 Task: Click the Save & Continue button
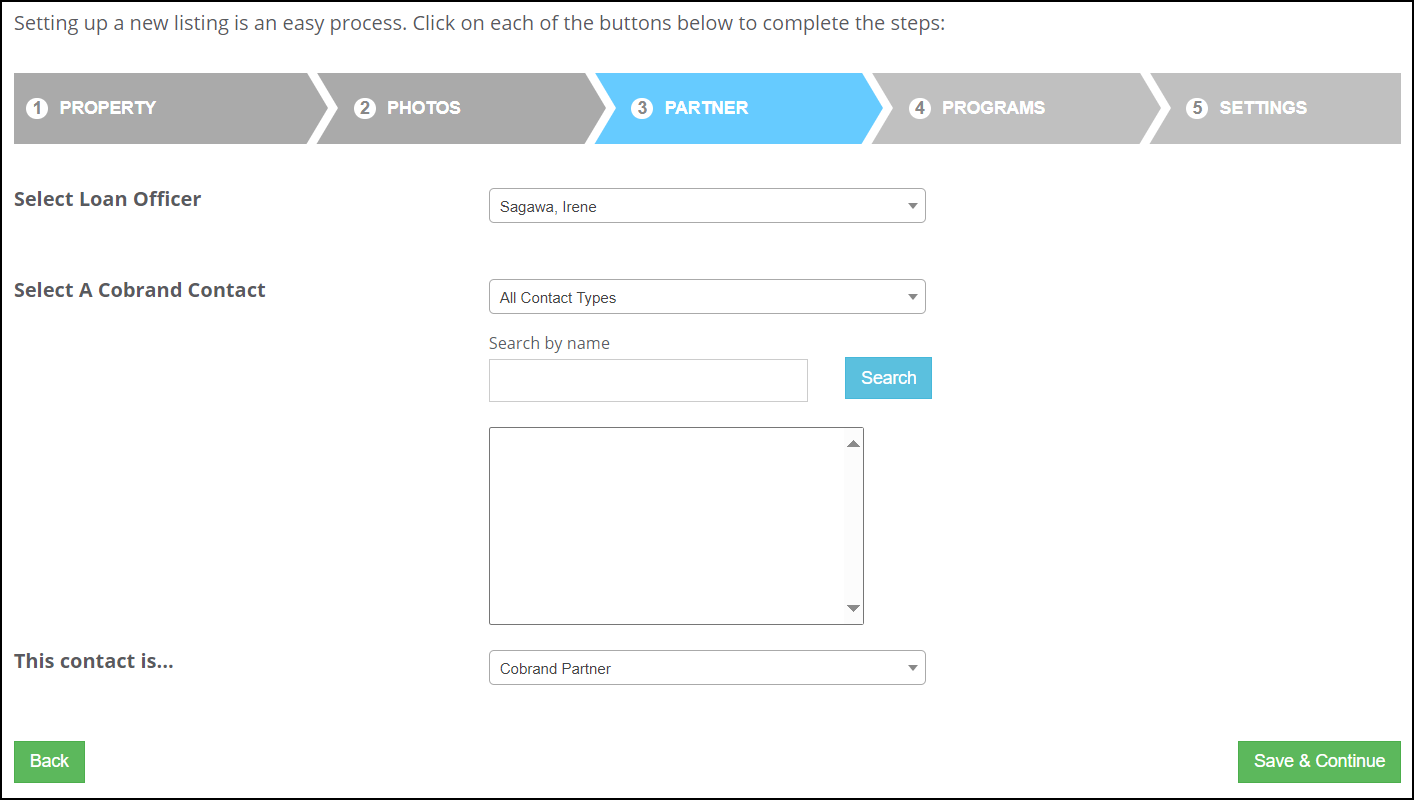[x=1319, y=761]
